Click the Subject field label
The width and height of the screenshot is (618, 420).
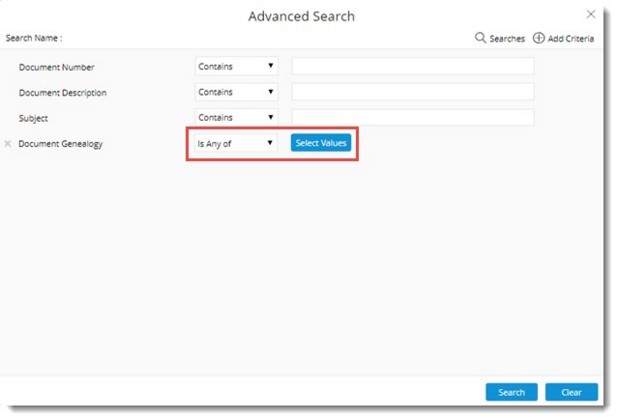pos(35,118)
